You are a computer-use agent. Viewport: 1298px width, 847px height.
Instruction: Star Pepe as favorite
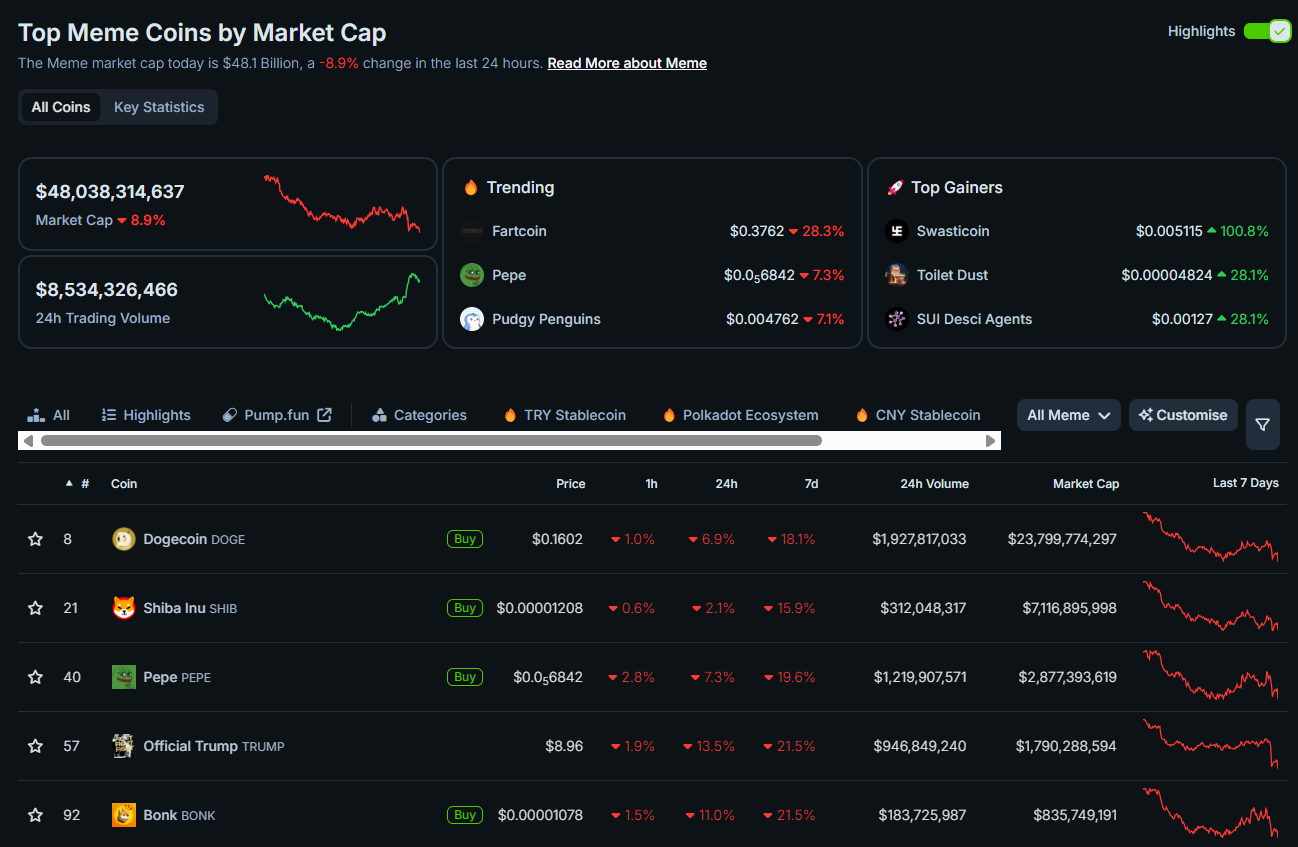(36, 677)
